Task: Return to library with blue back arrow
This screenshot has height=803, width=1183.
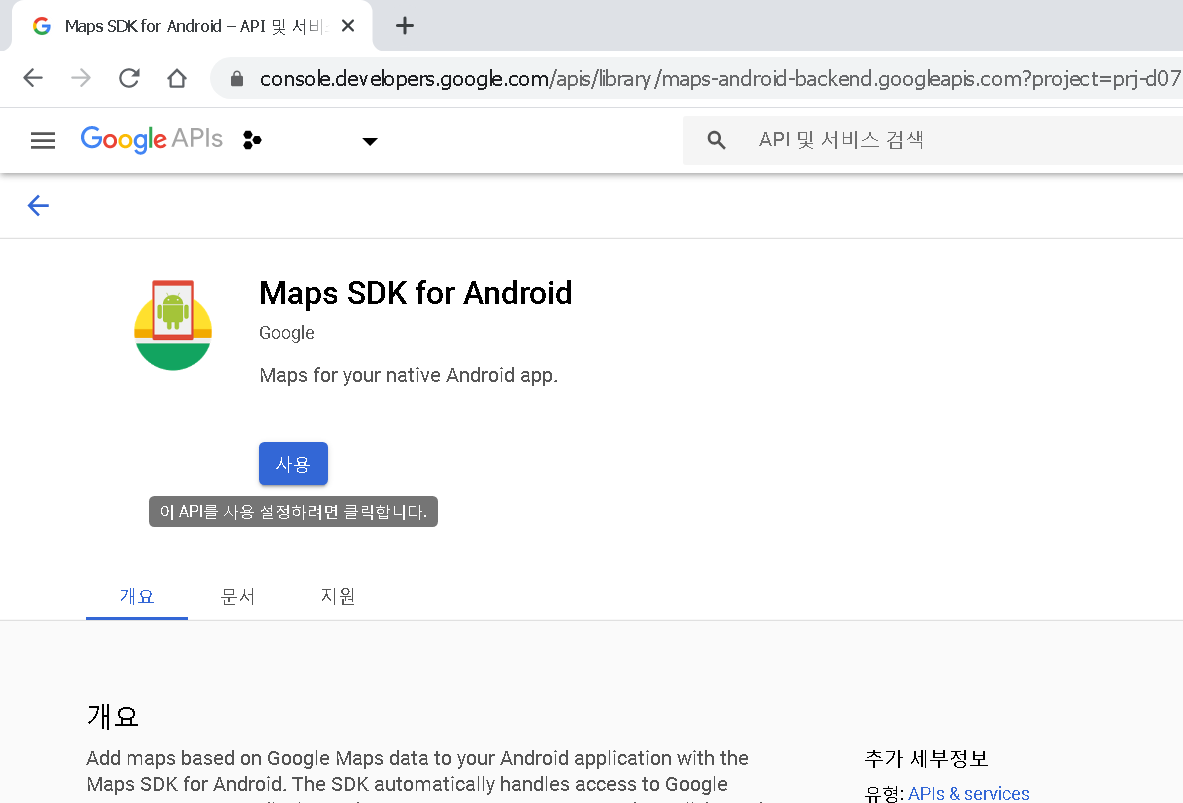Action: (x=38, y=205)
